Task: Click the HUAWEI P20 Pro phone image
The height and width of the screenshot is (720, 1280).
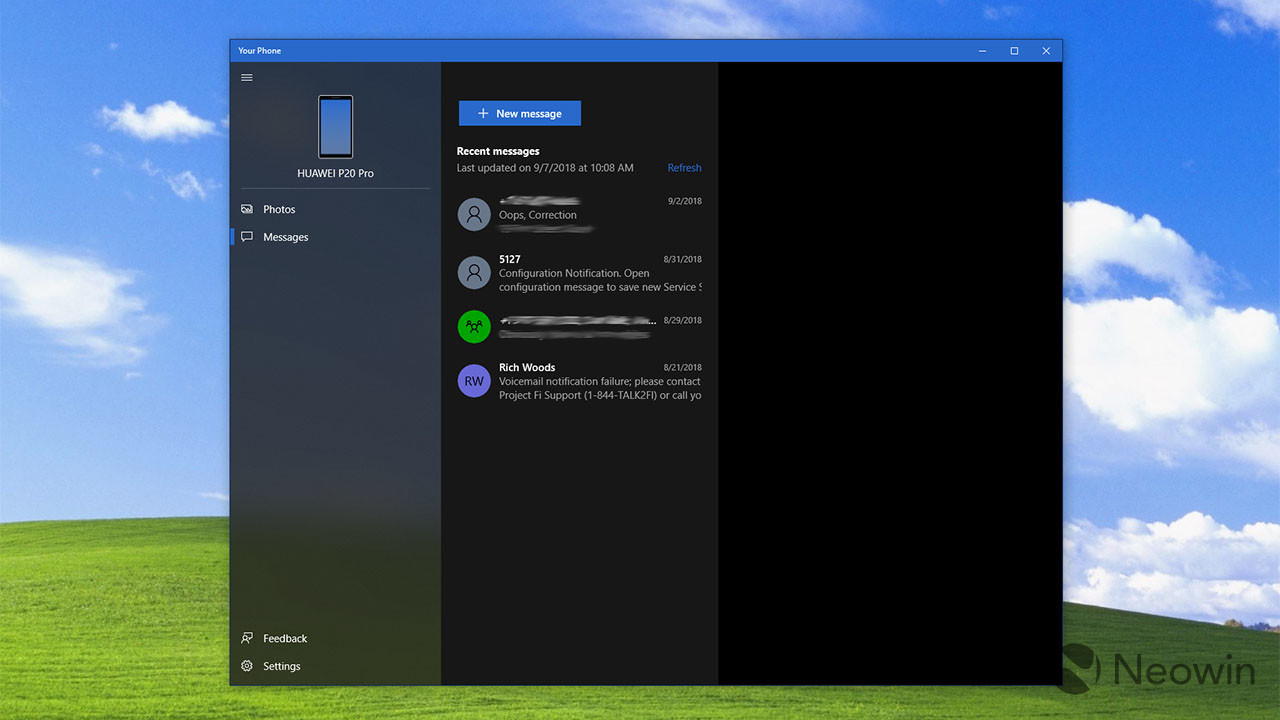Action: 335,127
